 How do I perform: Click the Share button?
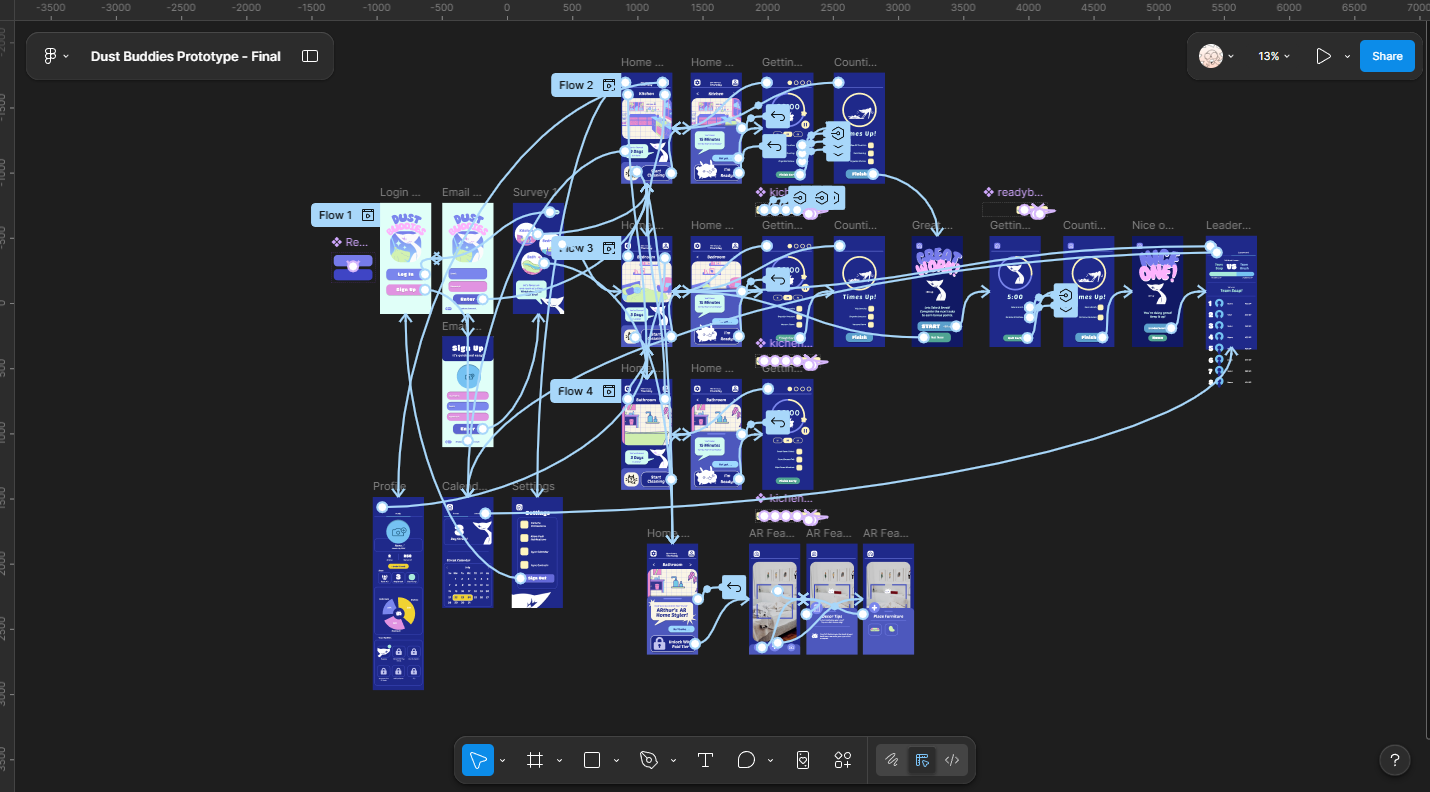click(1387, 56)
